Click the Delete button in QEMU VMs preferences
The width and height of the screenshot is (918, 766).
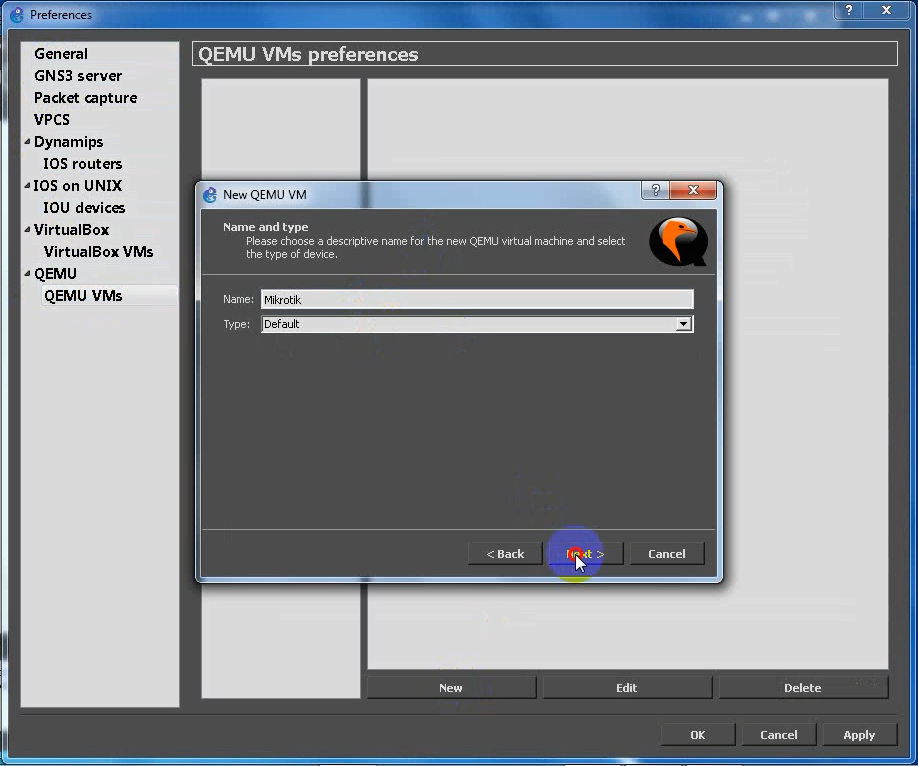pos(803,688)
